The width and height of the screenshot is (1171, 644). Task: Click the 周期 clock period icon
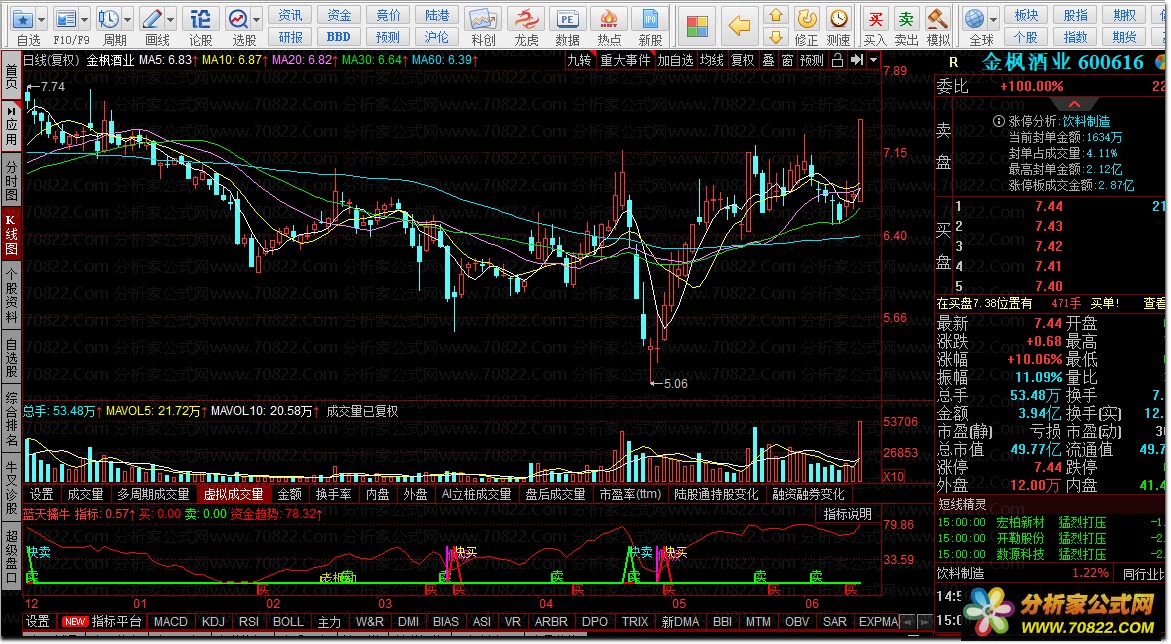[109, 19]
